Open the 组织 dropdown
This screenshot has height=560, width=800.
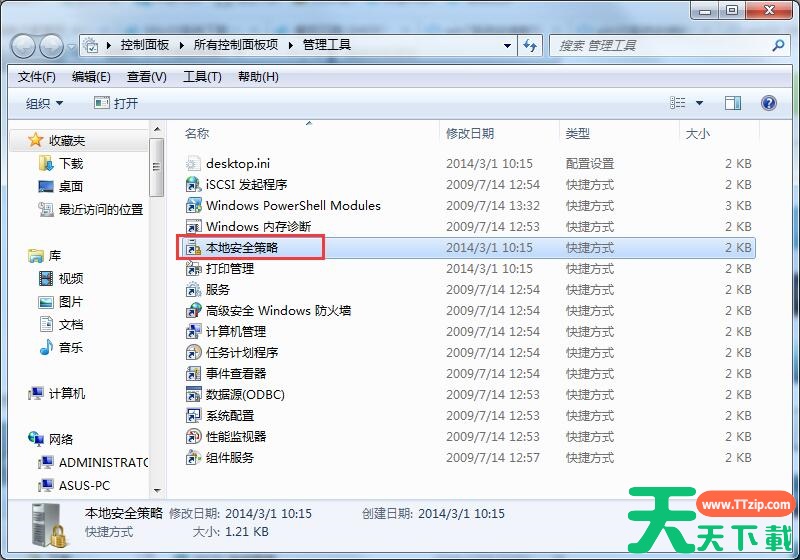(x=44, y=104)
